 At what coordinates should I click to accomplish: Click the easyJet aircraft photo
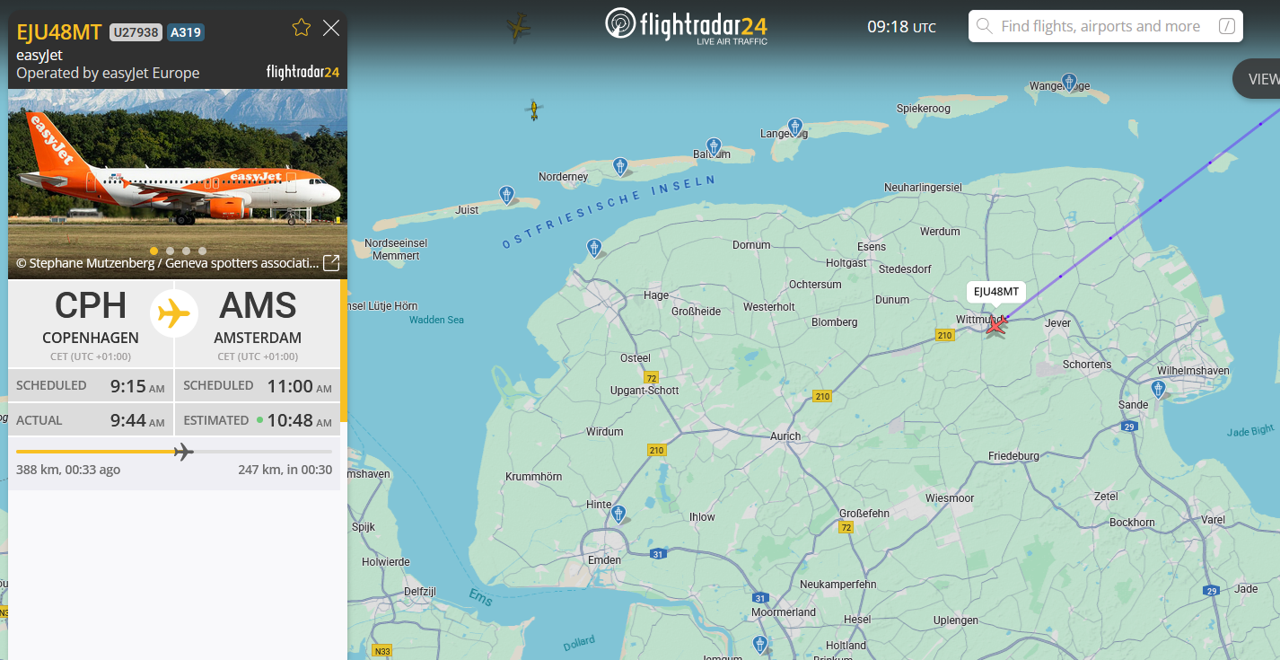tap(177, 170)
